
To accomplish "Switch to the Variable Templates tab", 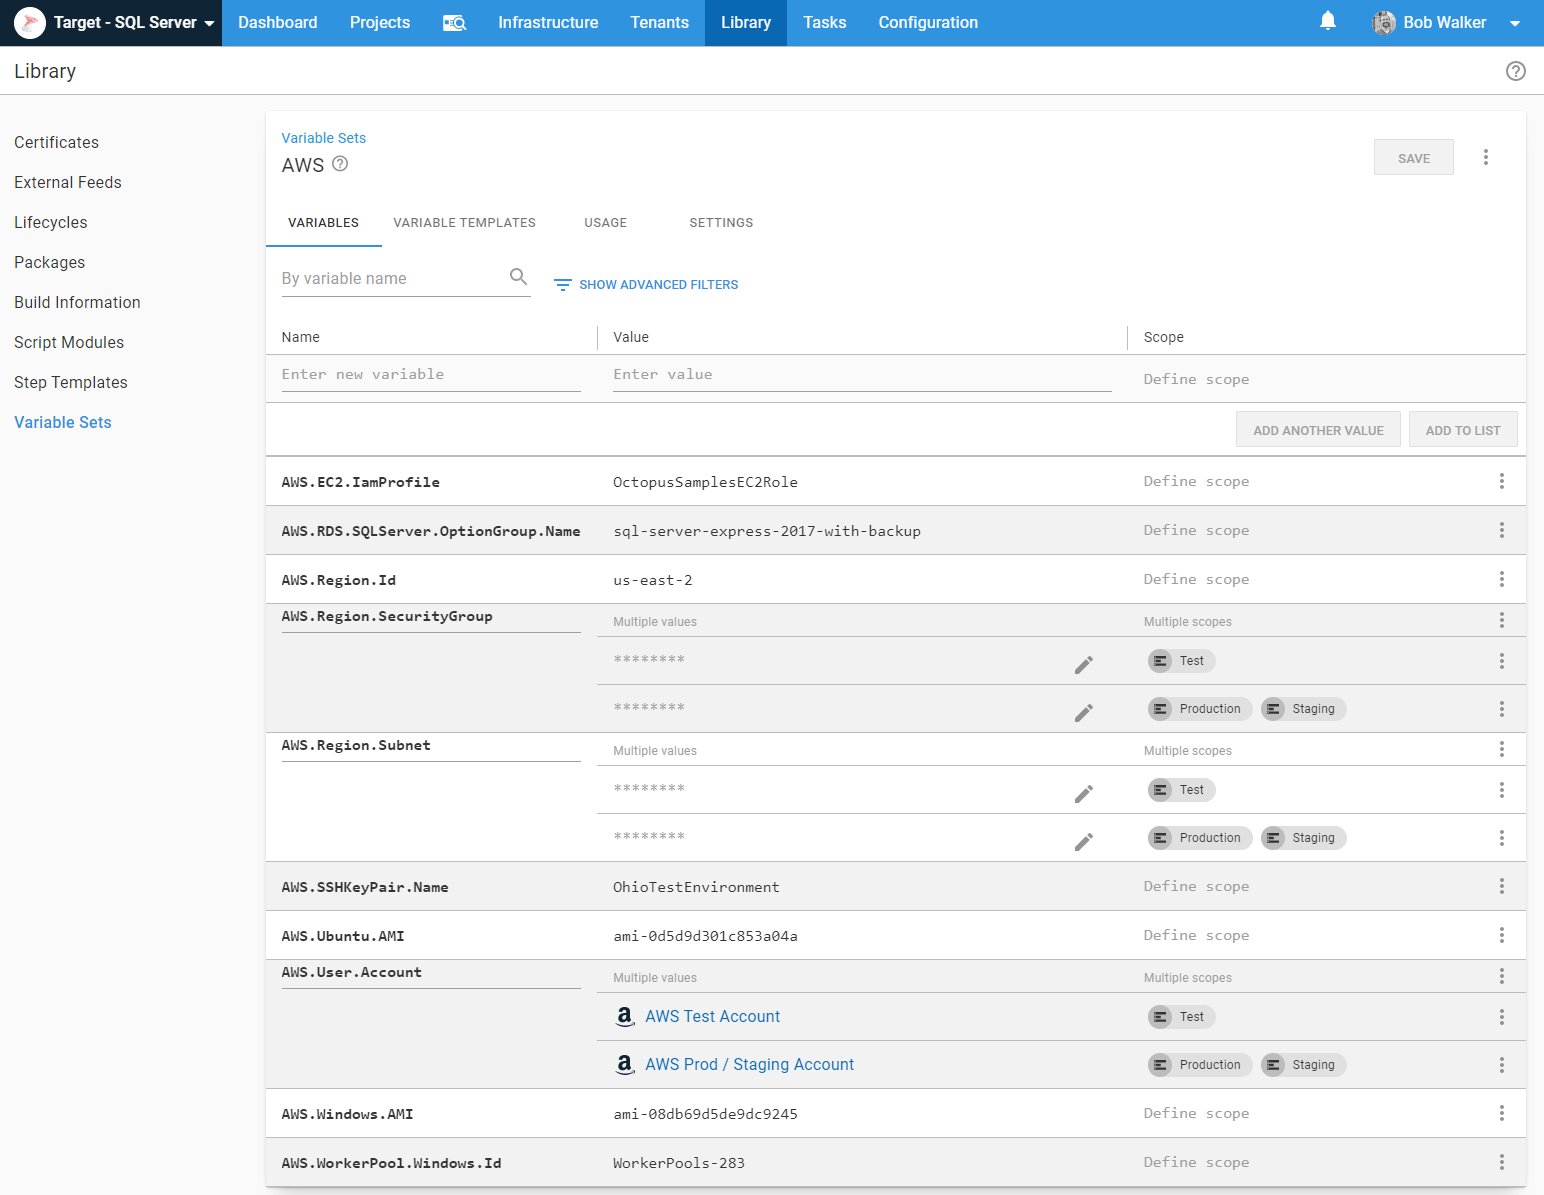I will tap(464, 223).
